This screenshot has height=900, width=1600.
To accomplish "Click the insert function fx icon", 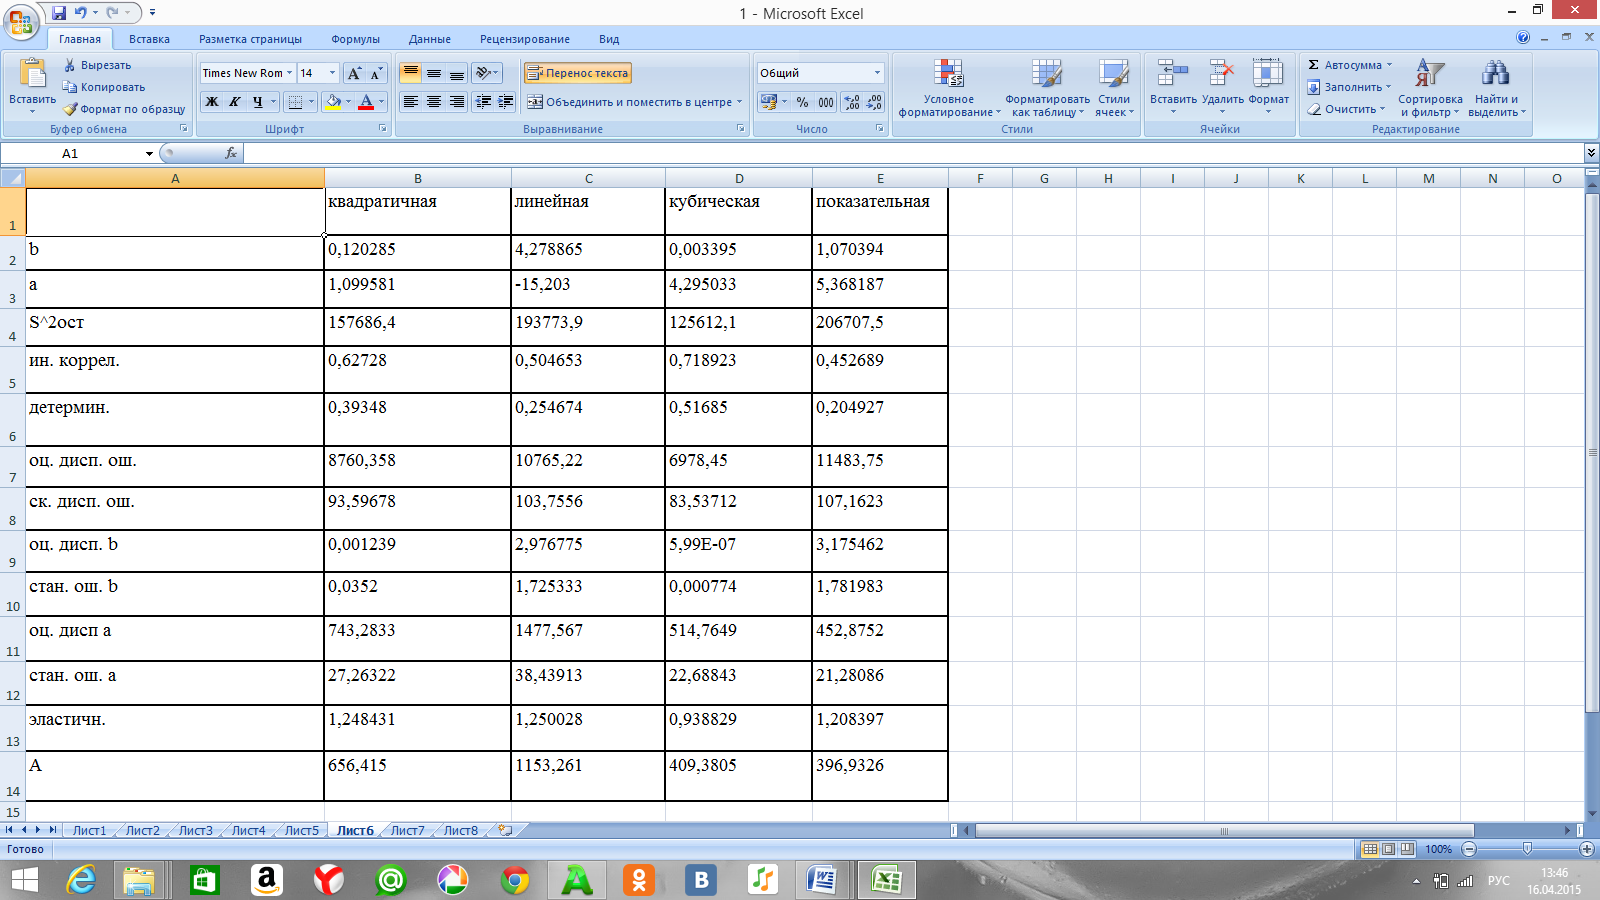I will (x=231, y=153).
